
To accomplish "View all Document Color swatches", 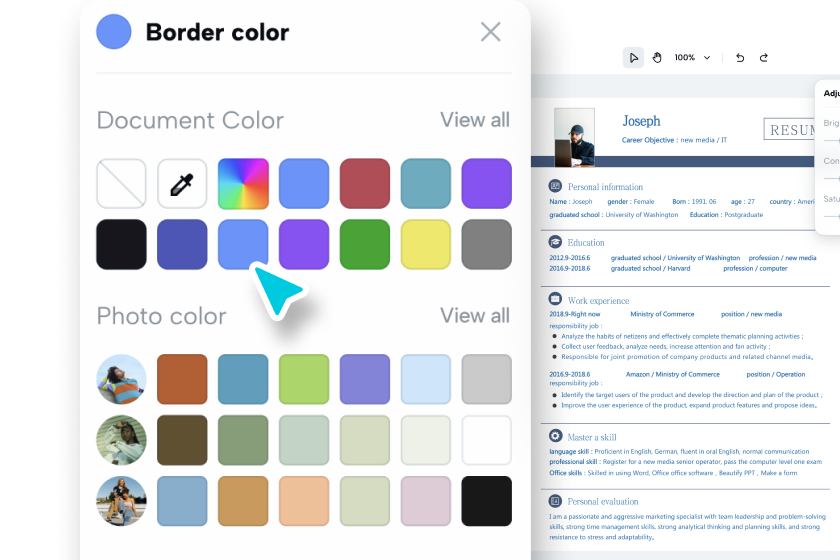I will 475,120.
